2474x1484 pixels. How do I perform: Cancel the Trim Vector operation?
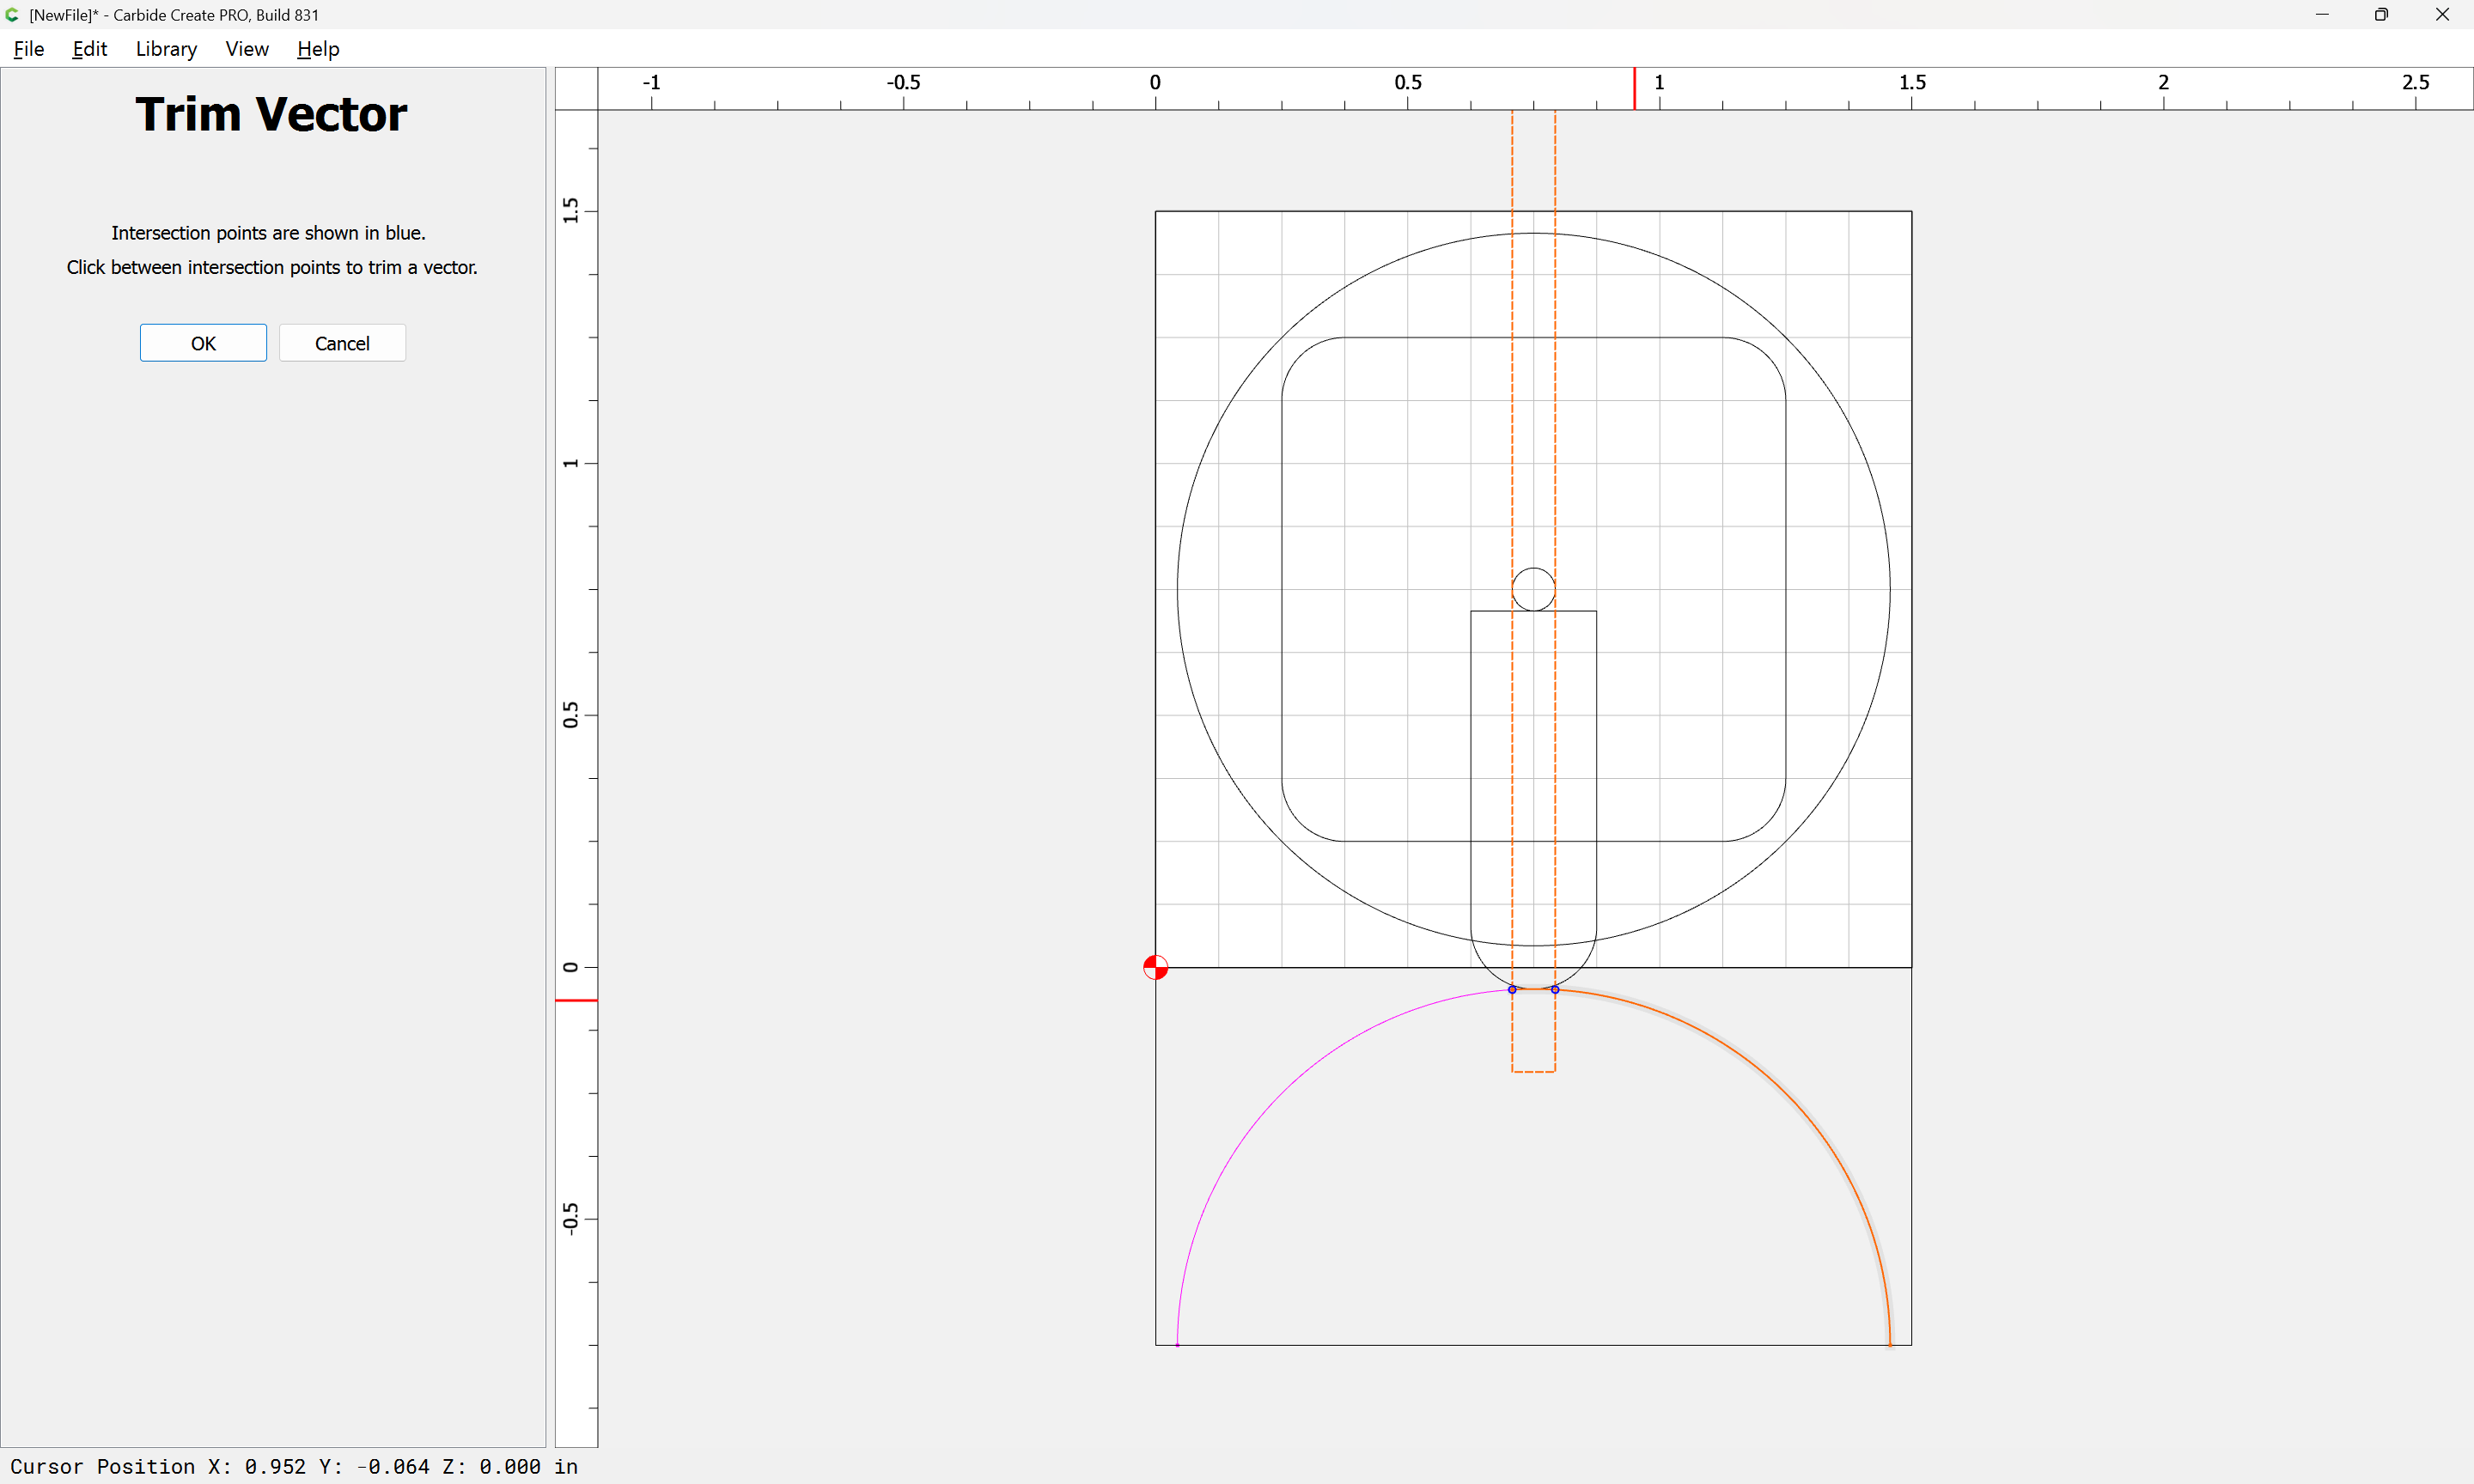[342, 343]
